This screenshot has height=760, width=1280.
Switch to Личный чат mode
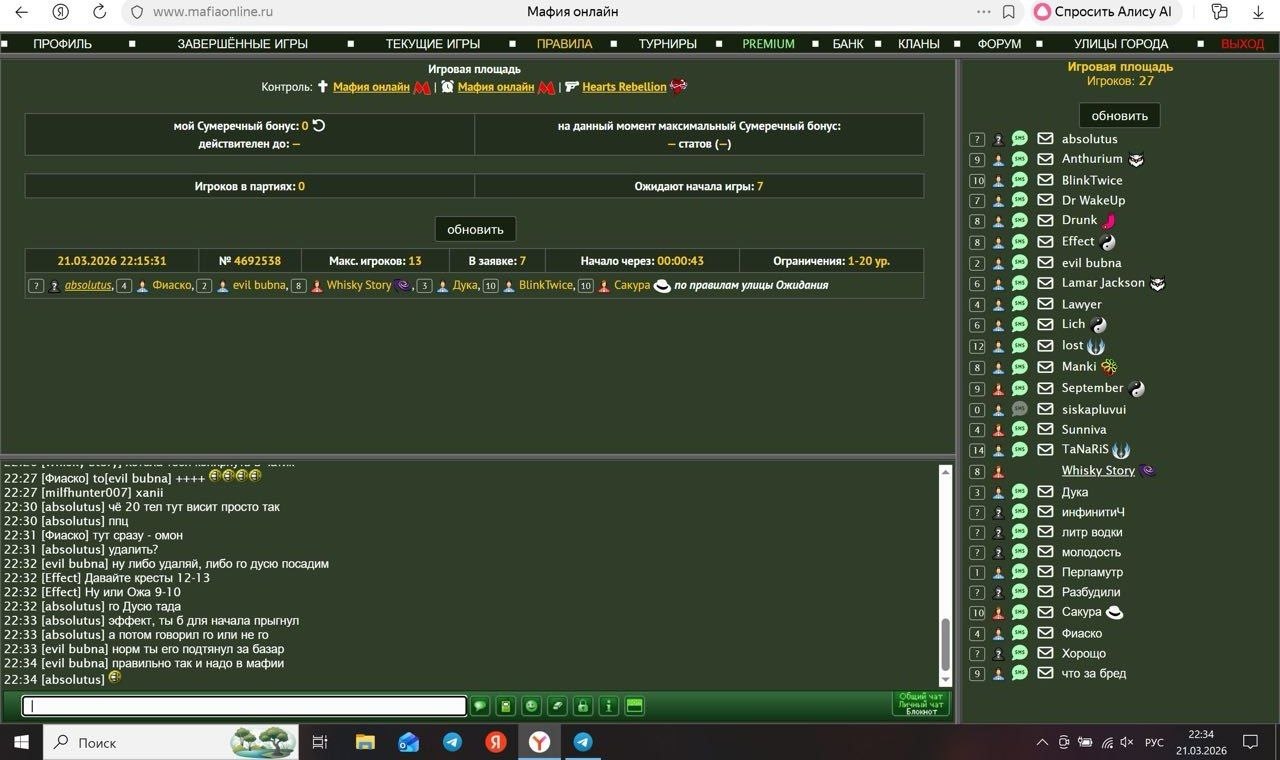pyautogui.click(x=921, y=704)
